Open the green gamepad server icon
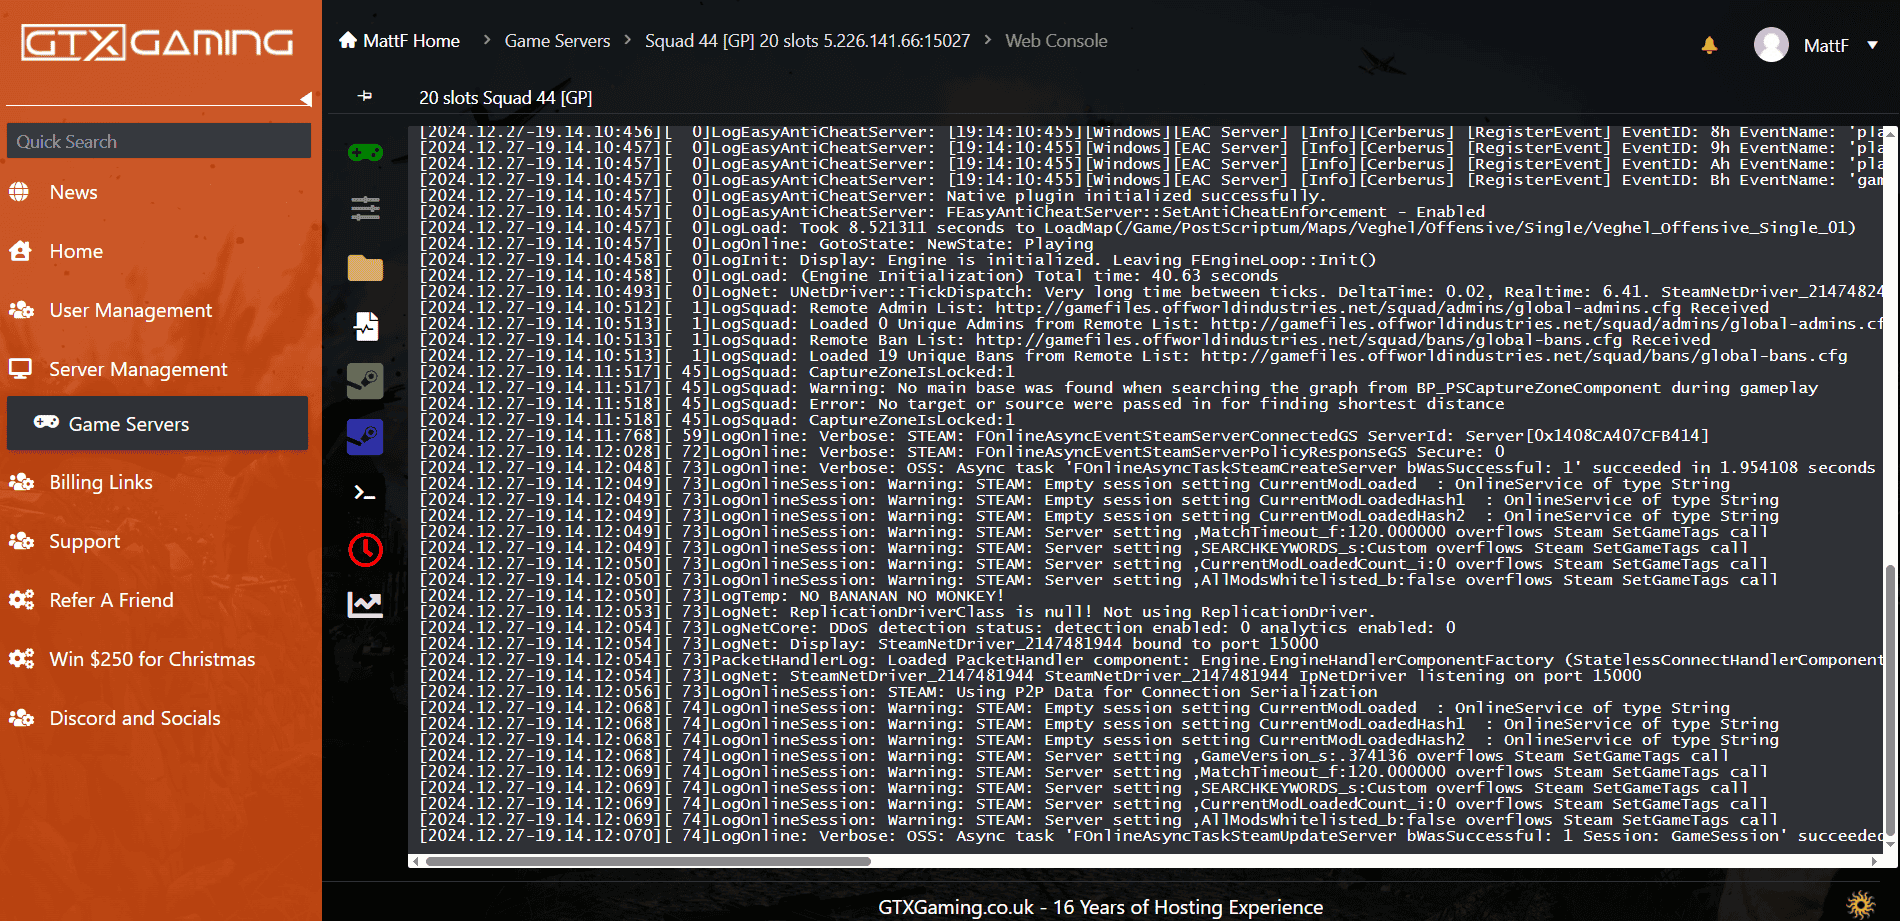 pos(365,153)
